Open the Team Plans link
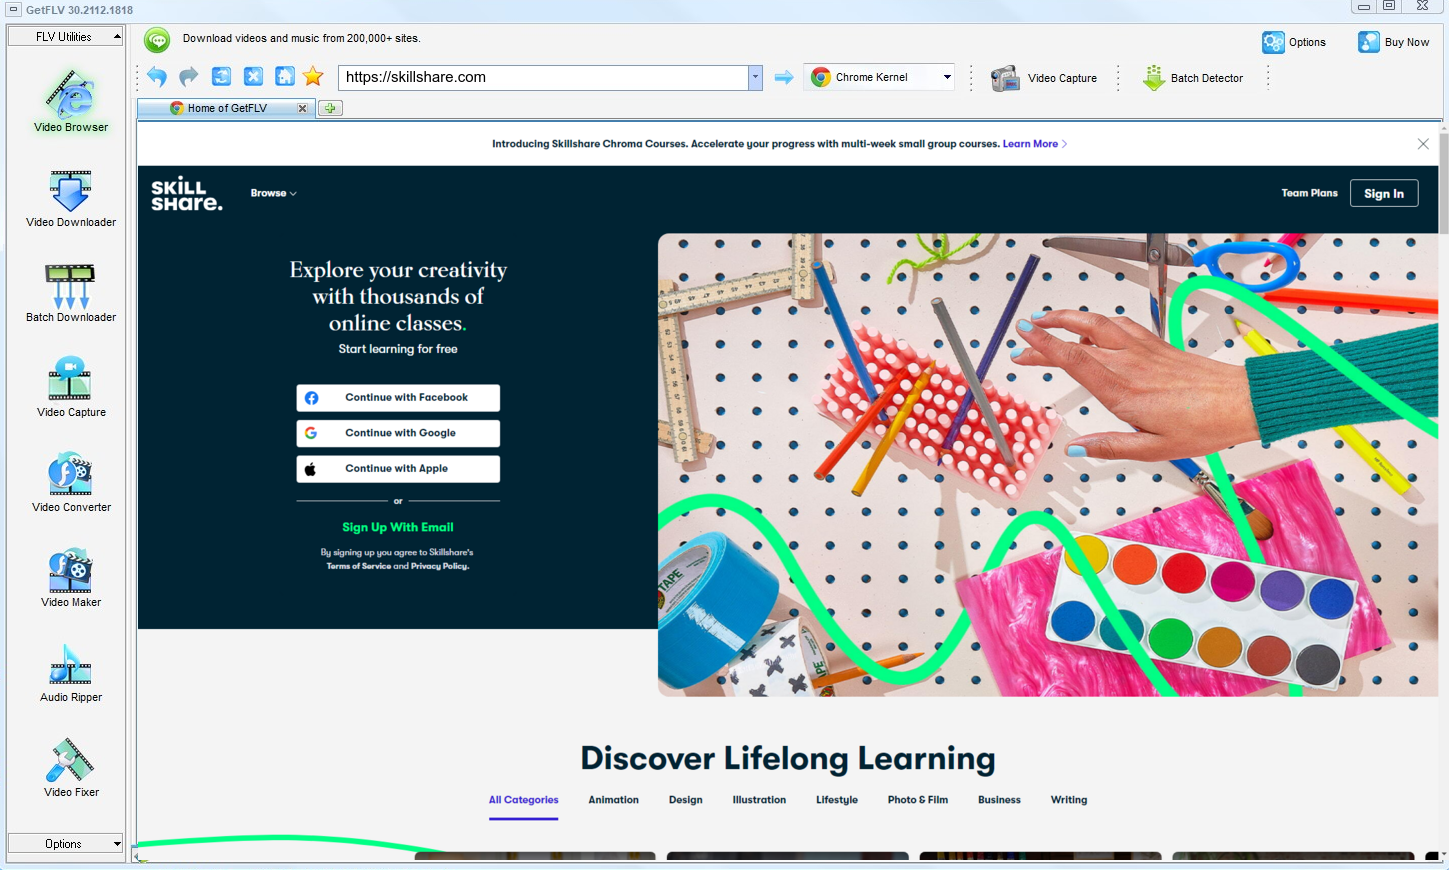The height and width of the screenshot is (870, 1449). (1310, 193)
